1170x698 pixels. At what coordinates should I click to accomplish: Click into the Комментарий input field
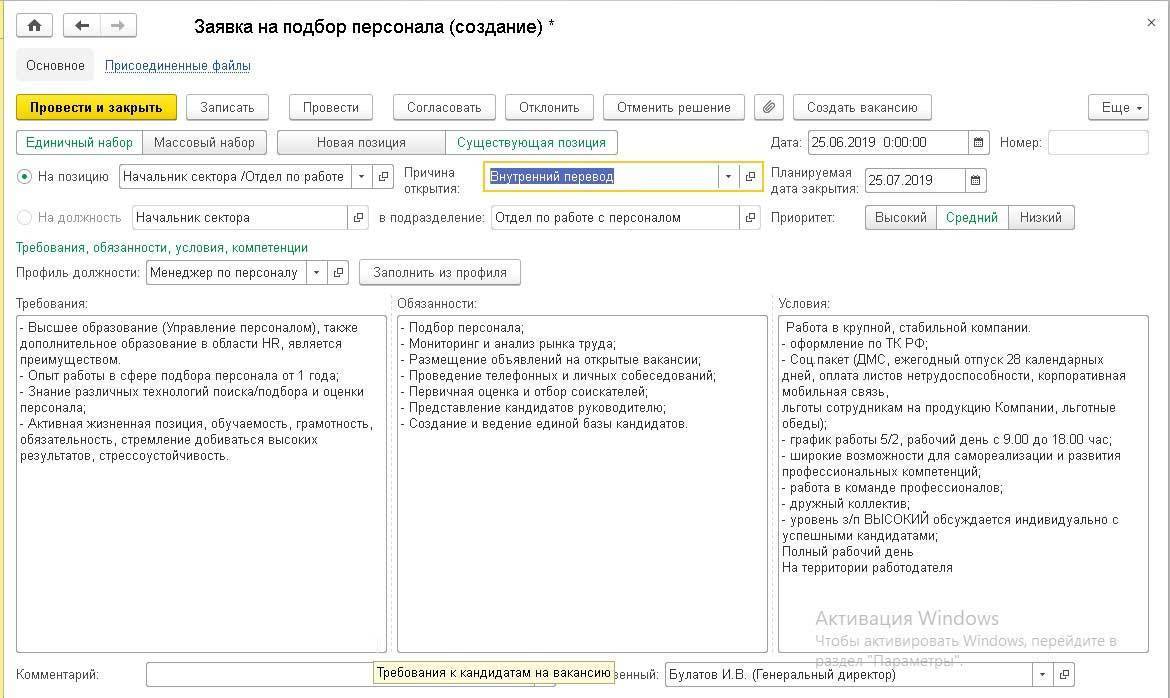[x=260, y=674]
